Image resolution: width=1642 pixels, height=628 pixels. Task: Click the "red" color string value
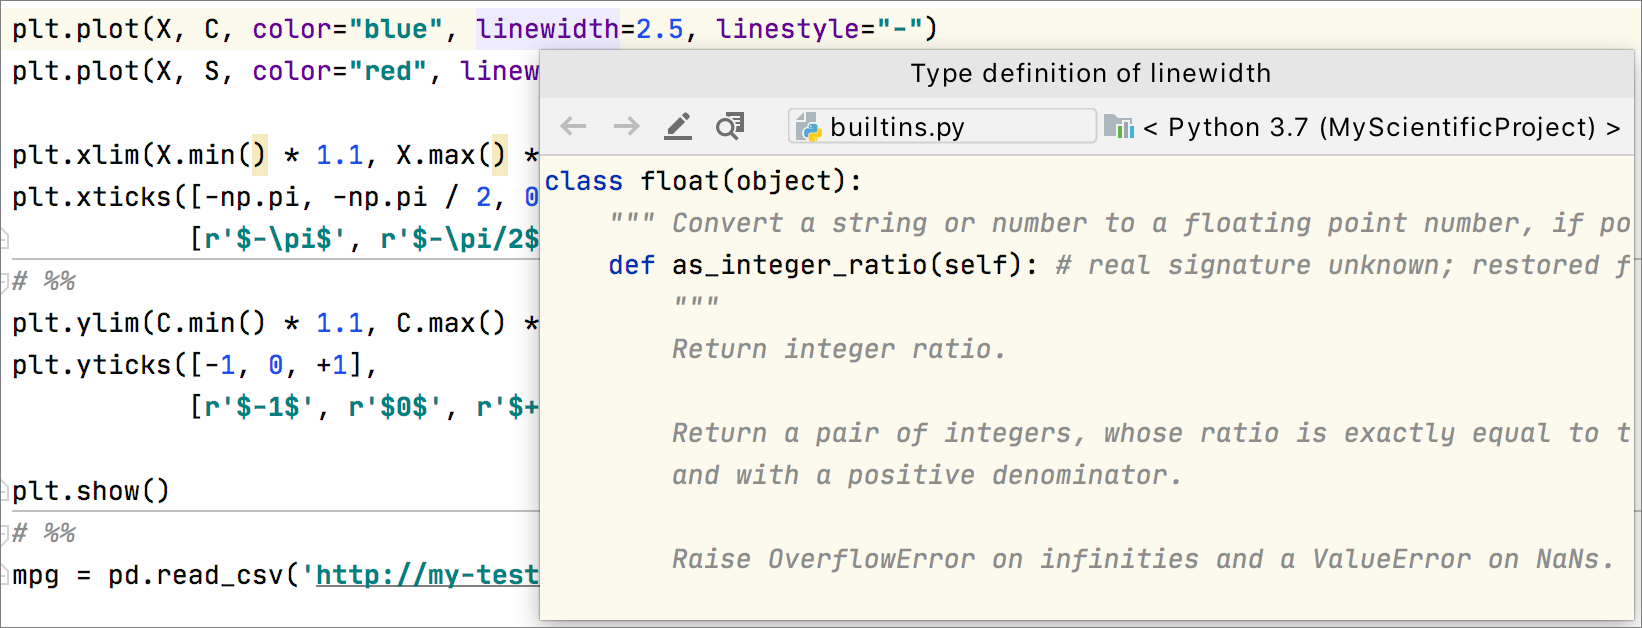pos(387,71)
